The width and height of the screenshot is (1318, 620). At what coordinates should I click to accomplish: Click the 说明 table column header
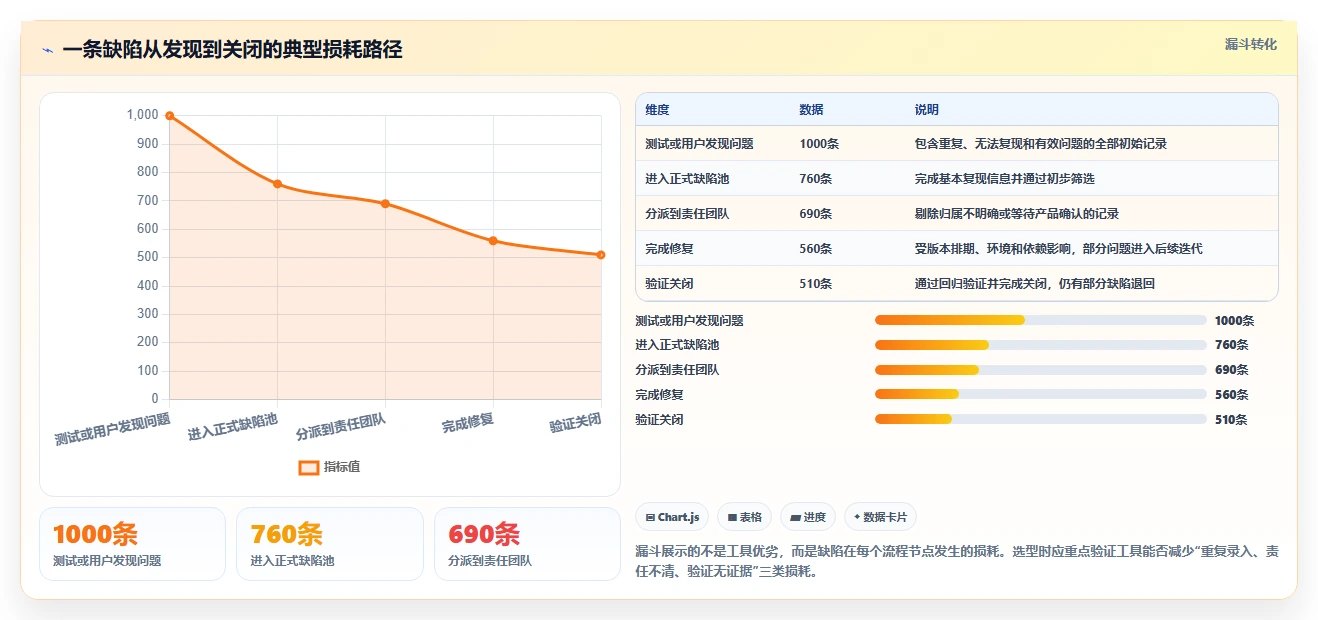pyautogui.click(x=927, y=110)
